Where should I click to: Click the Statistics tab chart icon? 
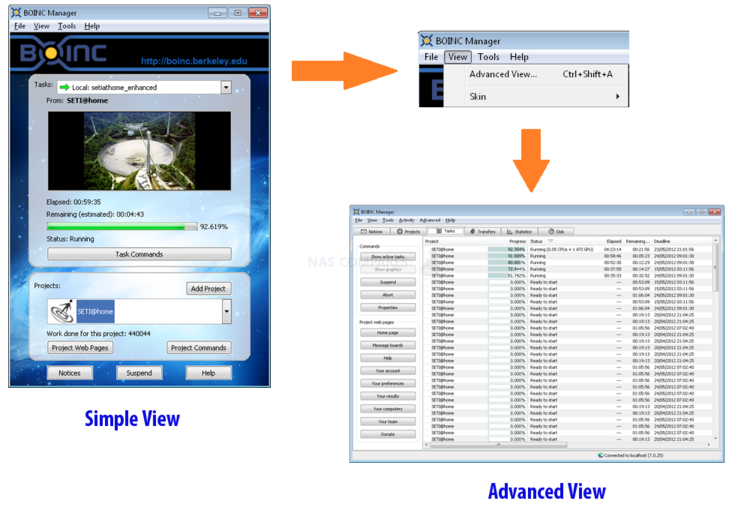point(509,231)
